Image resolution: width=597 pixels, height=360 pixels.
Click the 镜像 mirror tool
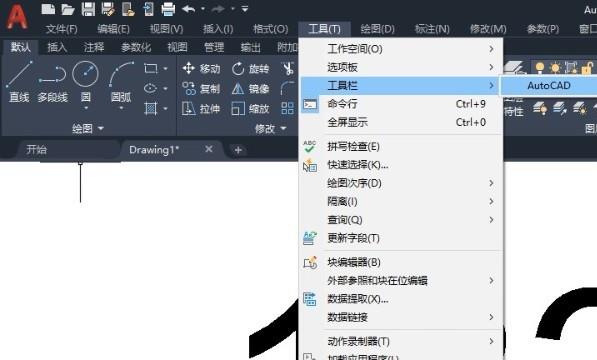tap(250, 89)
